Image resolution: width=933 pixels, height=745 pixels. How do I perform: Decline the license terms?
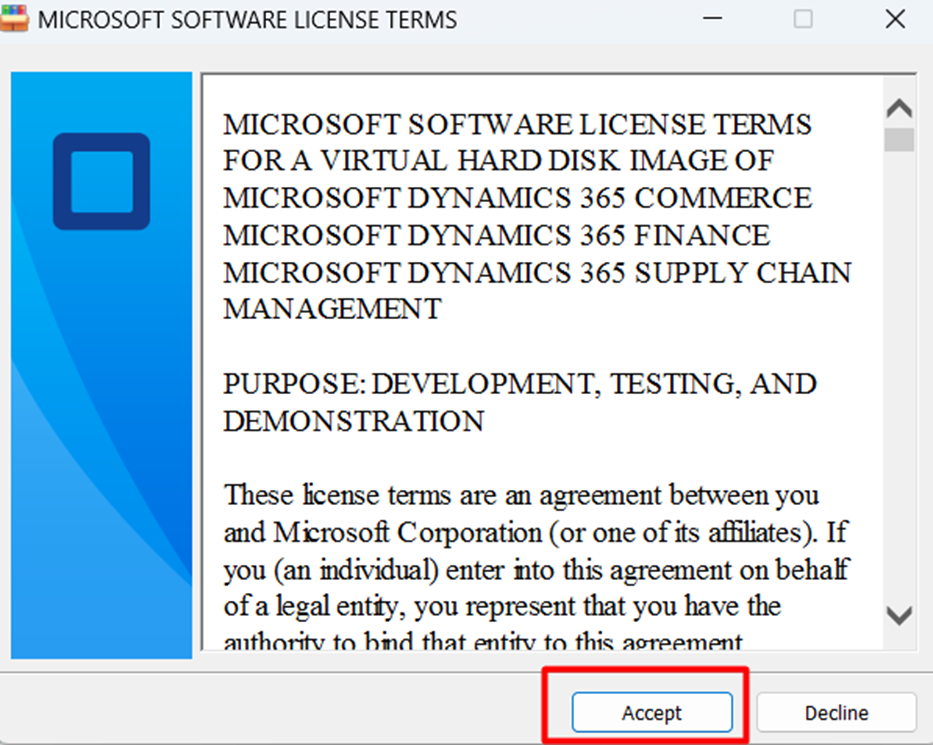tap(836, 712)
